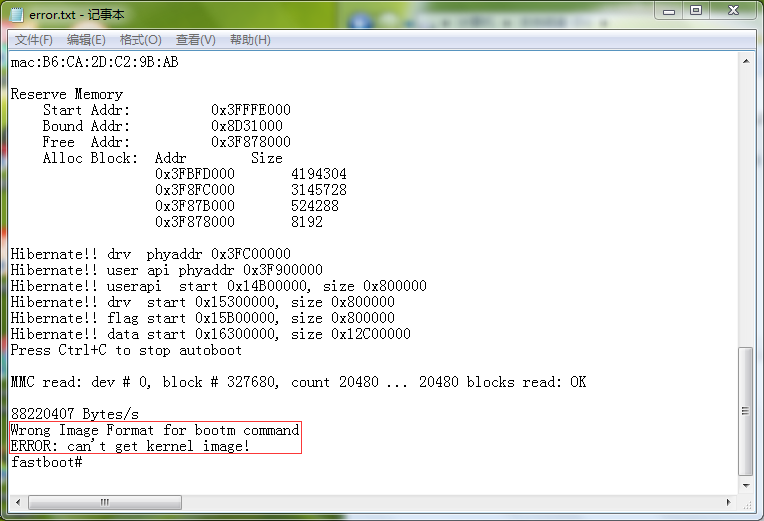Click "ERROR: can't get kernel image!" line
Image resolution: width=764 pixels, height=521 pixels.
click(130, 446)
